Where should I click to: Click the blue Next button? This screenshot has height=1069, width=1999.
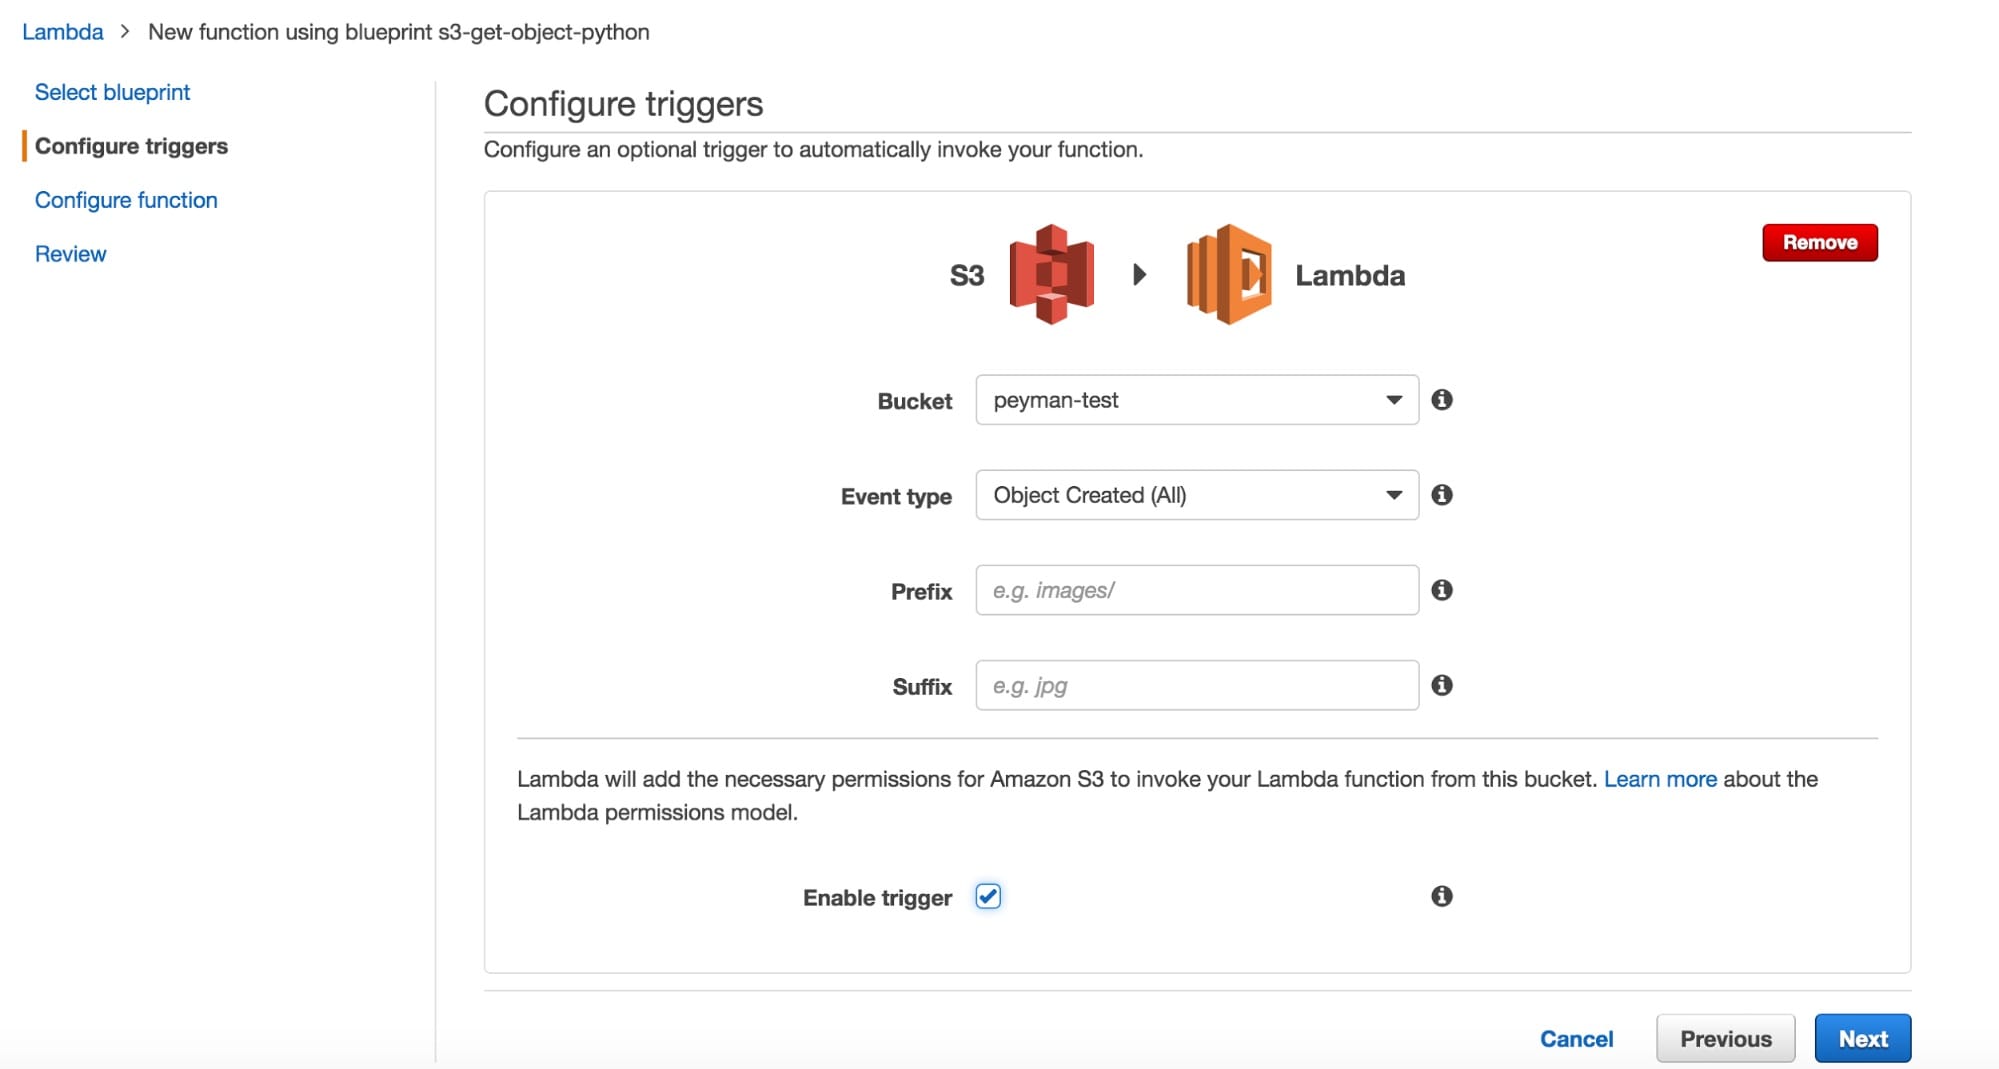tap(1862, 1038)
